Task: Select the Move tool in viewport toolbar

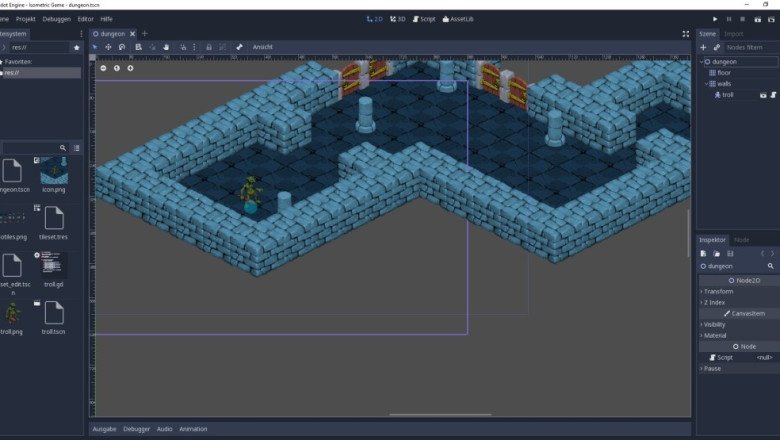Action: click(108, 47)
